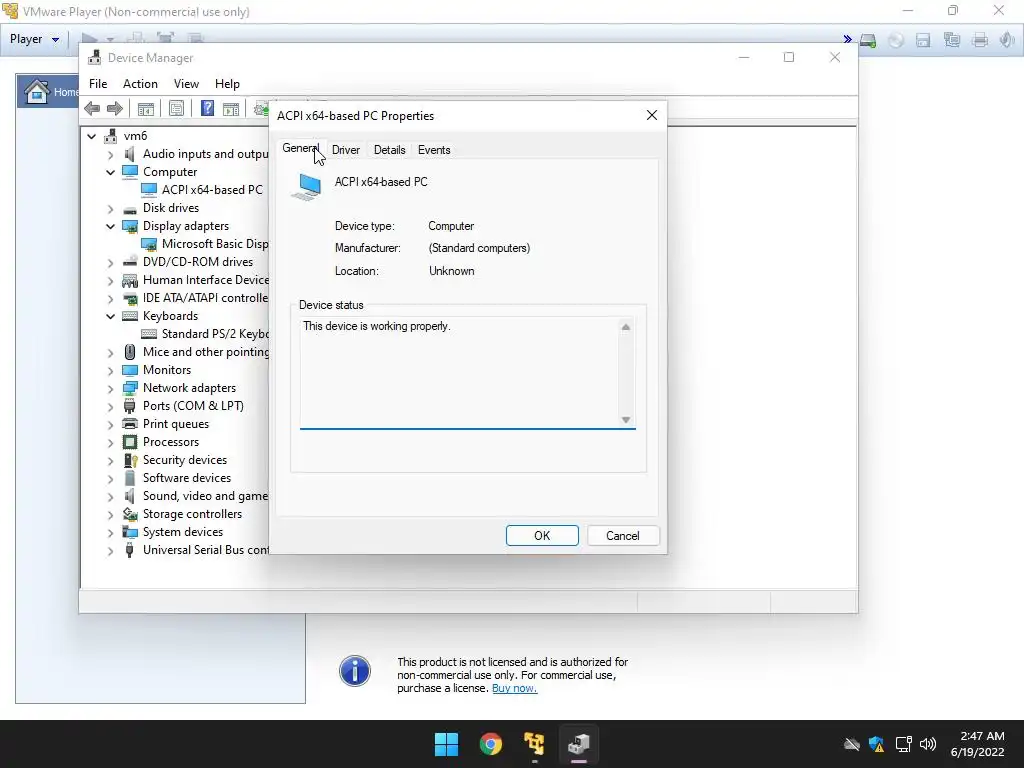Click the VMware Player taskbar icon
Image resolution: width=1024 pixels, height=768 pixels.
(x=534, y=744)
